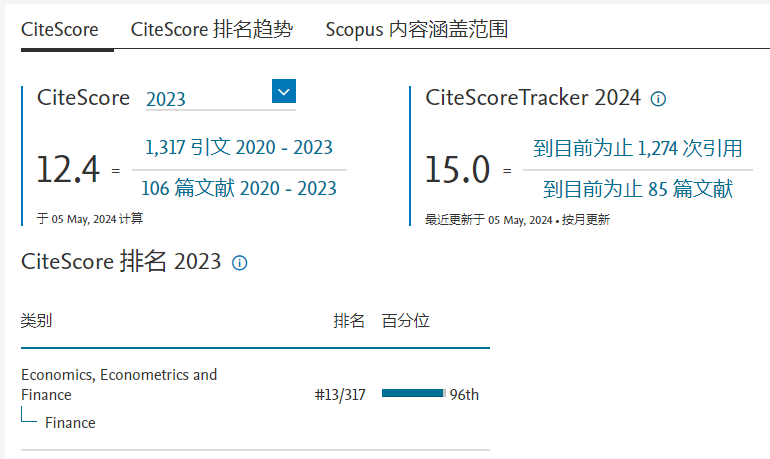Go to Scopus 内容涵盖范围 tab
The image size is (770, 459).
tap(417, 30)
